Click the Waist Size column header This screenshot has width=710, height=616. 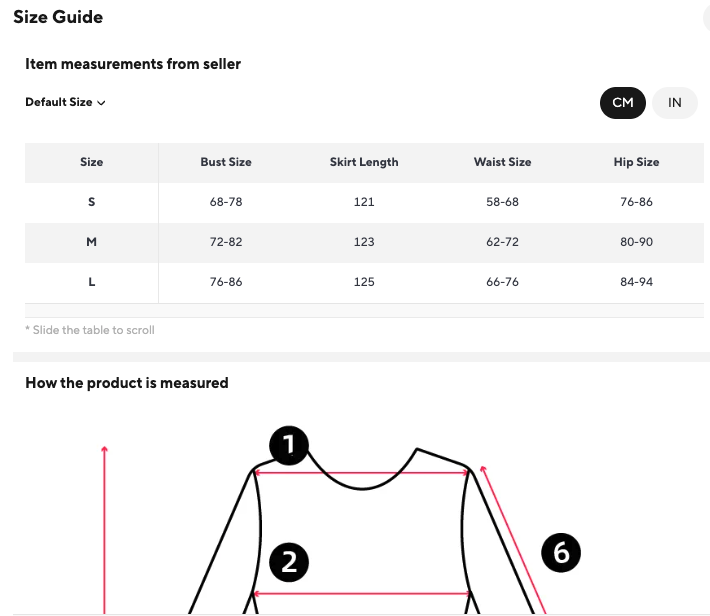point(502,162)
